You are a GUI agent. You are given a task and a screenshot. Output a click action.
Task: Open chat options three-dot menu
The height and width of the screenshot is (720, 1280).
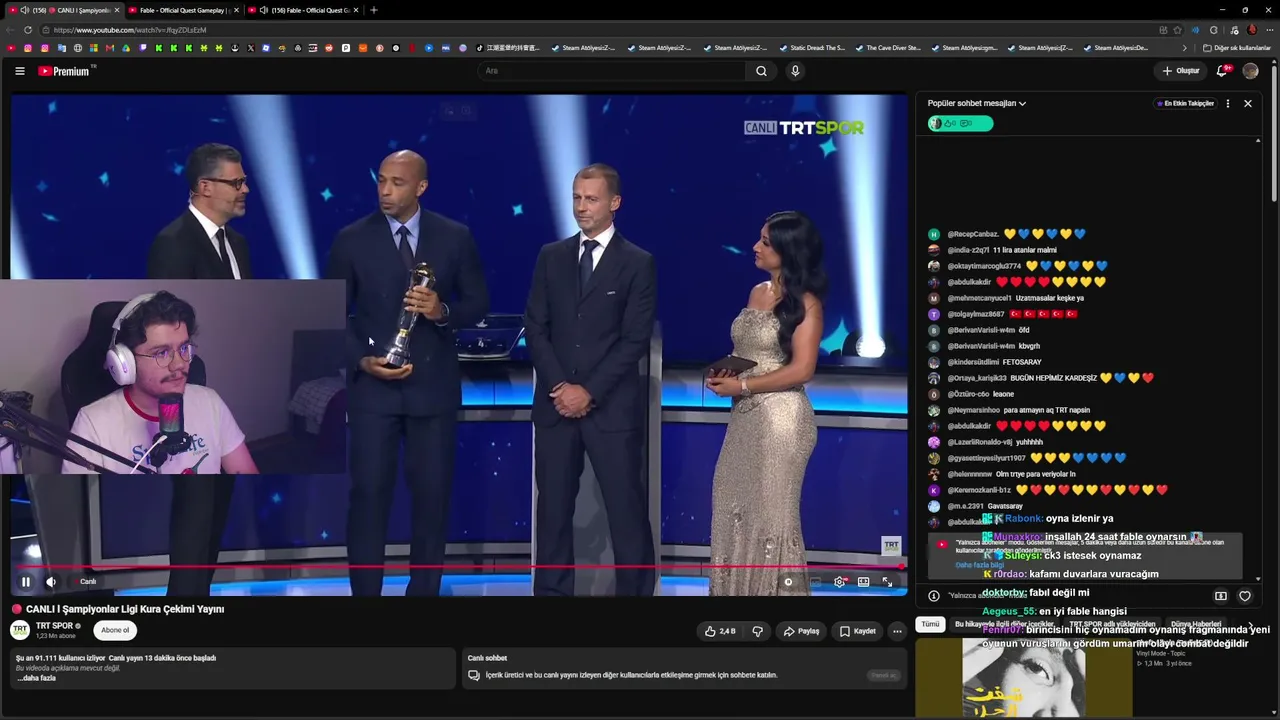click(x=1228, y=103)
